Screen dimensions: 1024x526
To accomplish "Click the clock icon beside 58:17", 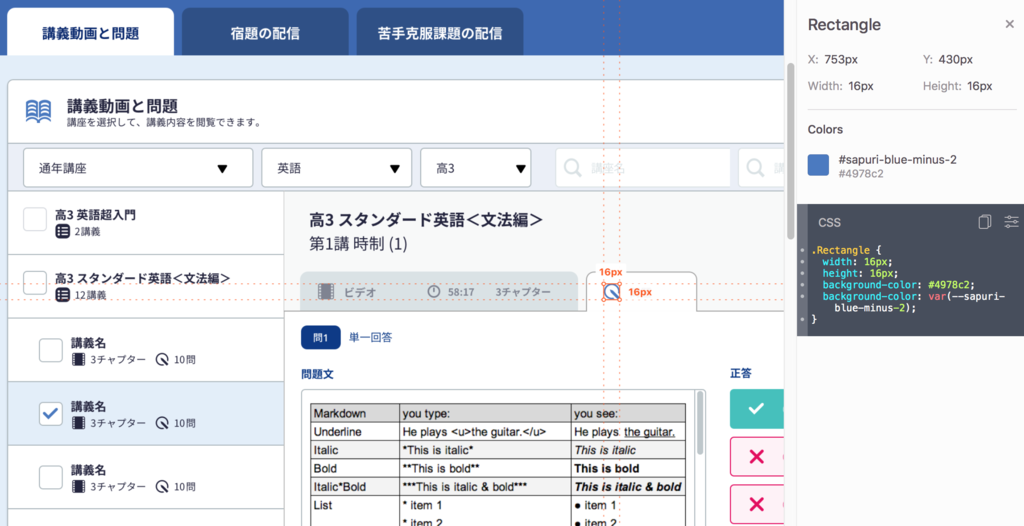I will coord(434,291).
